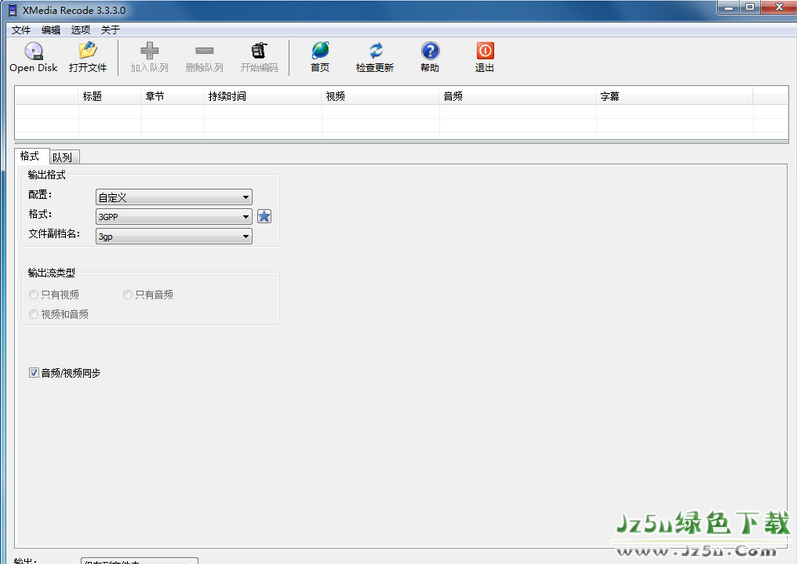Click the 开始编码 encode icon

(259, 51)
